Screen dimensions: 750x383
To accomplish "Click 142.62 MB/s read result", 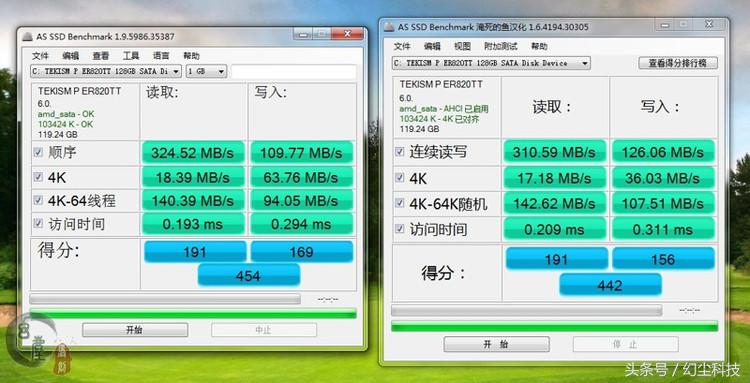I will point(554,204).
